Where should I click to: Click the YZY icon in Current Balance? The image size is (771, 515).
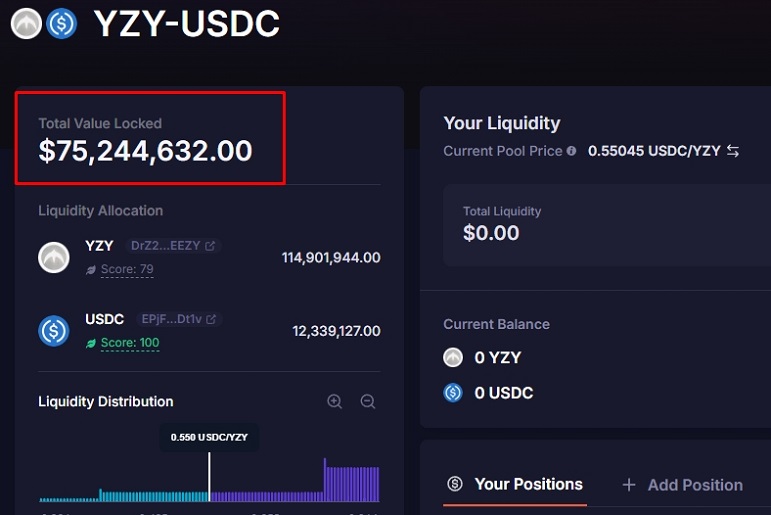click(x=453, y=358)
